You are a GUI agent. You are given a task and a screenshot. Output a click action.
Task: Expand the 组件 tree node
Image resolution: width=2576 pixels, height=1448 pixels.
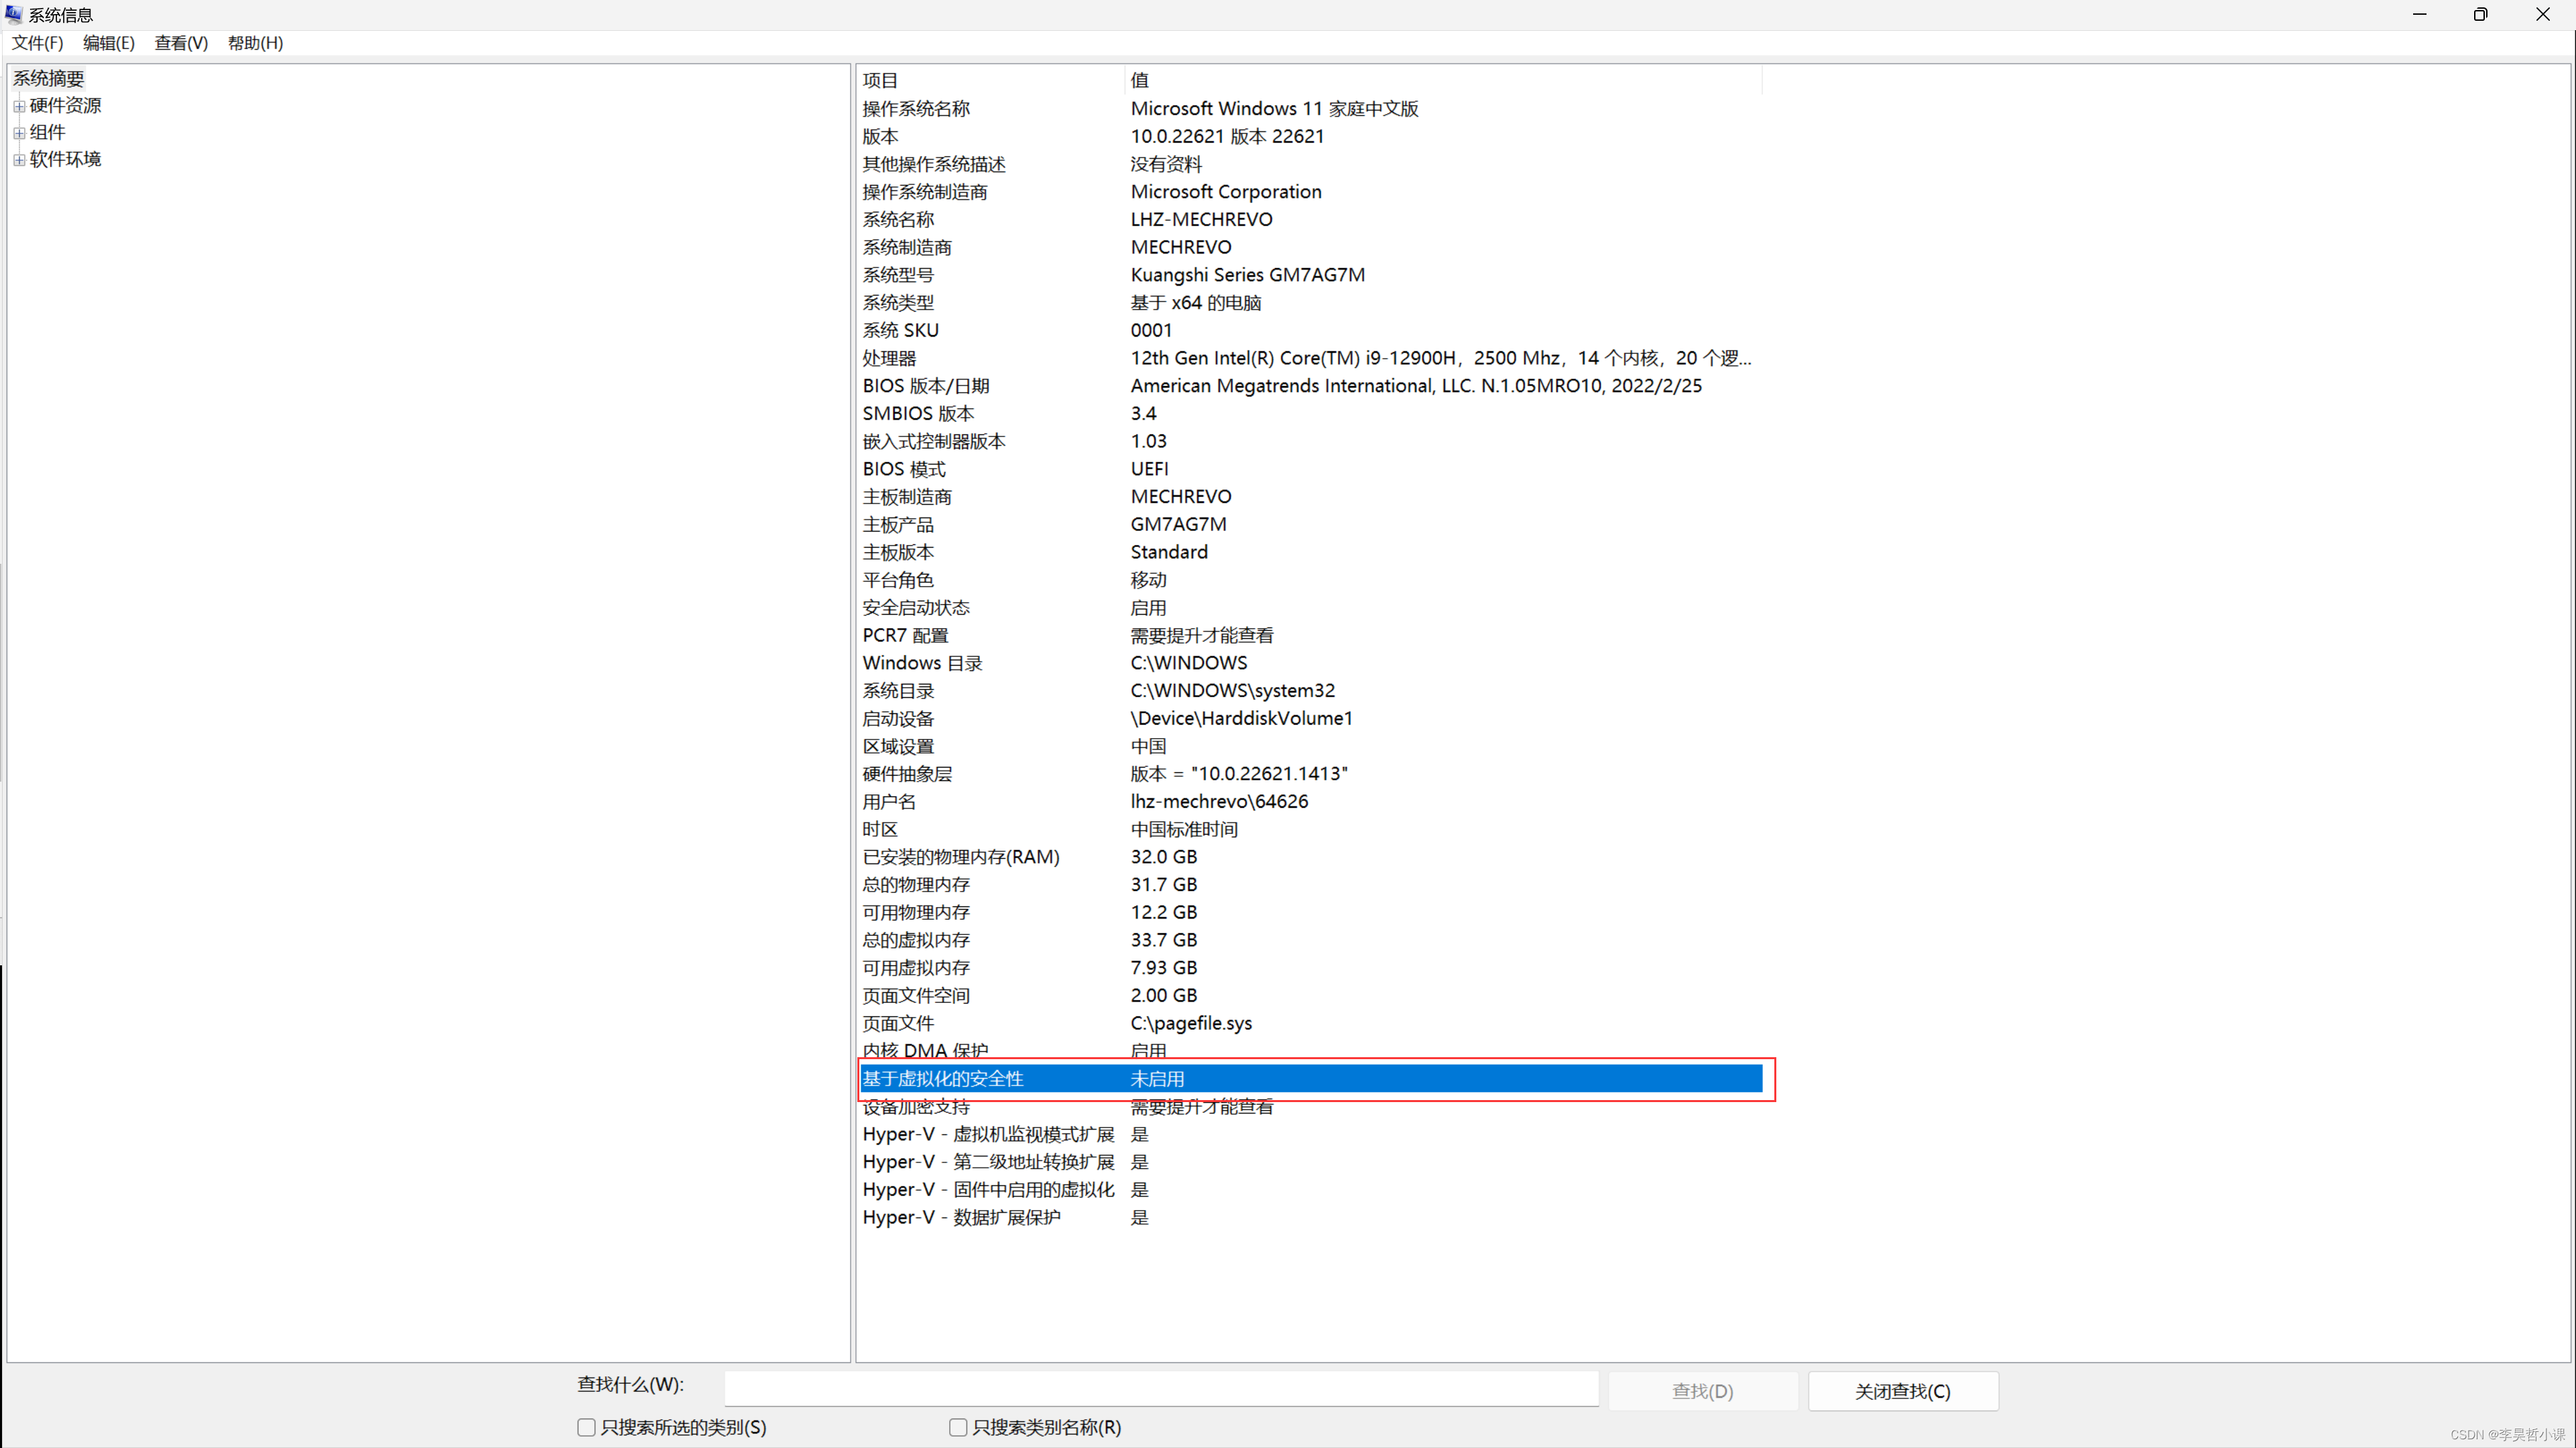pyautogui.click(x=19, y=132)
